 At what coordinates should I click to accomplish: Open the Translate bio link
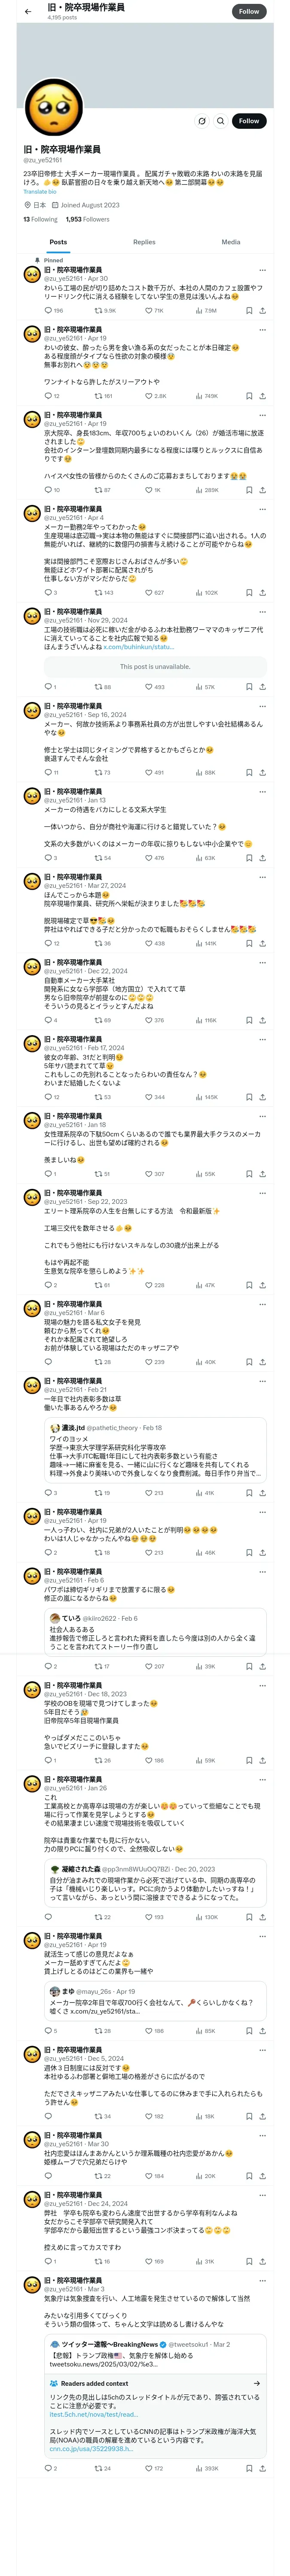pos(40,192)
